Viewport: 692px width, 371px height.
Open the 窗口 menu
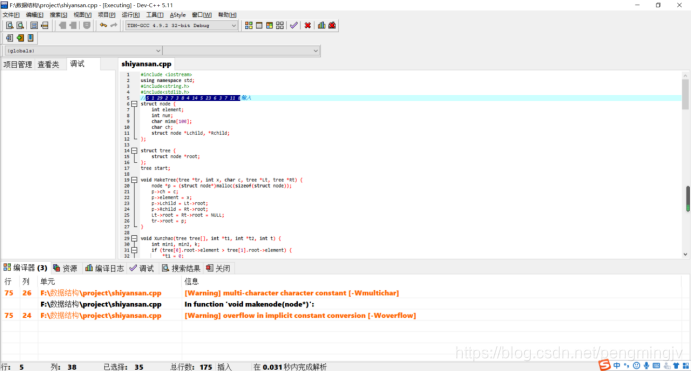202,15
